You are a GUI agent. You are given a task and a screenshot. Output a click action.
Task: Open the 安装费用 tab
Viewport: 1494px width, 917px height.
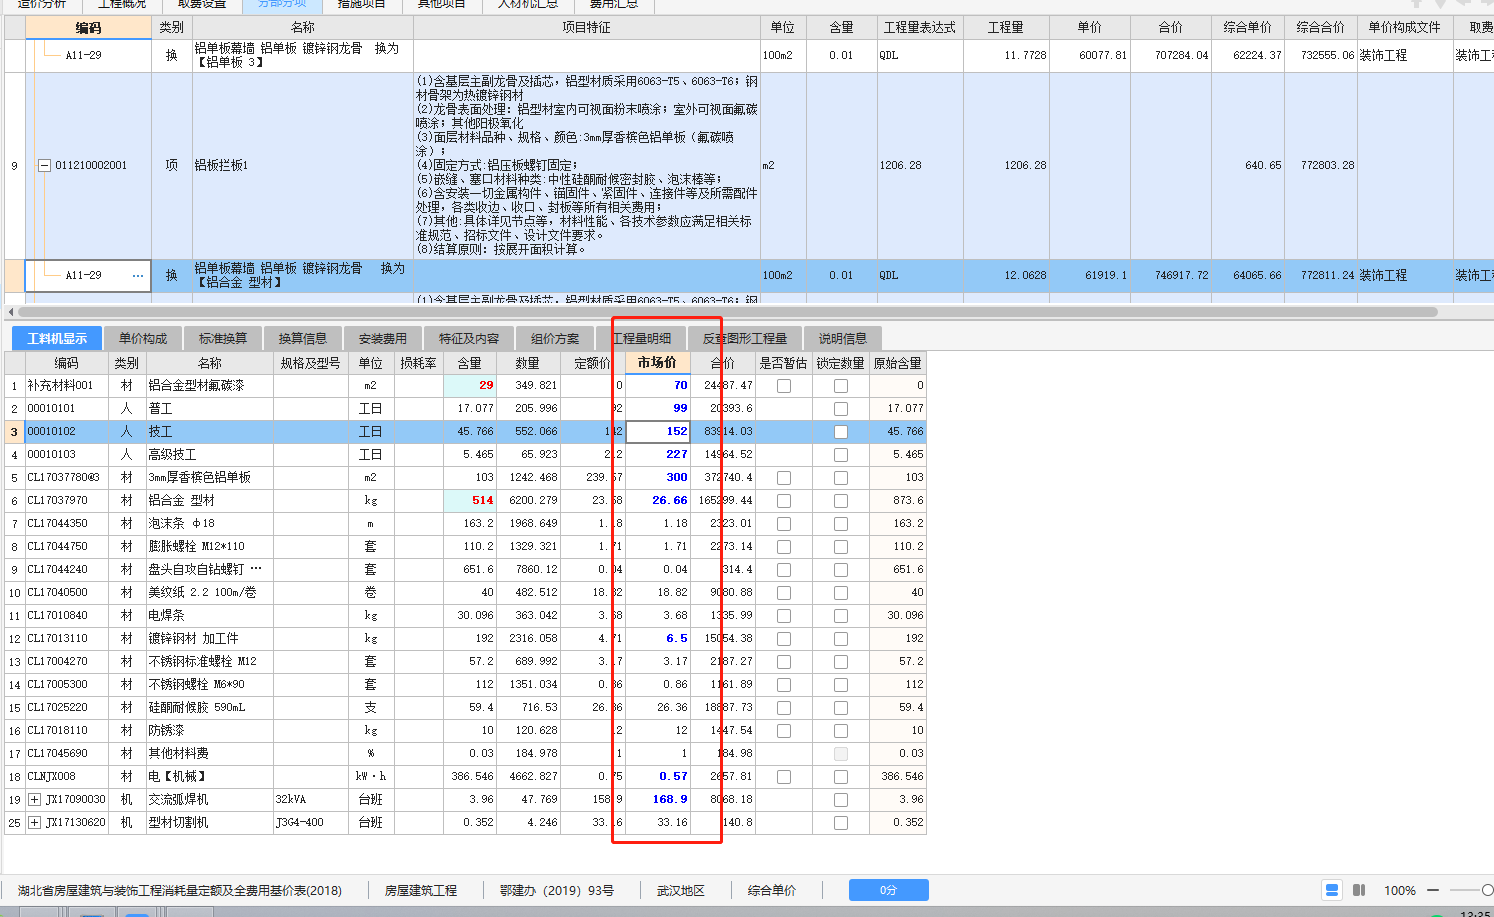pyautogui.click(x=383, y=338)
